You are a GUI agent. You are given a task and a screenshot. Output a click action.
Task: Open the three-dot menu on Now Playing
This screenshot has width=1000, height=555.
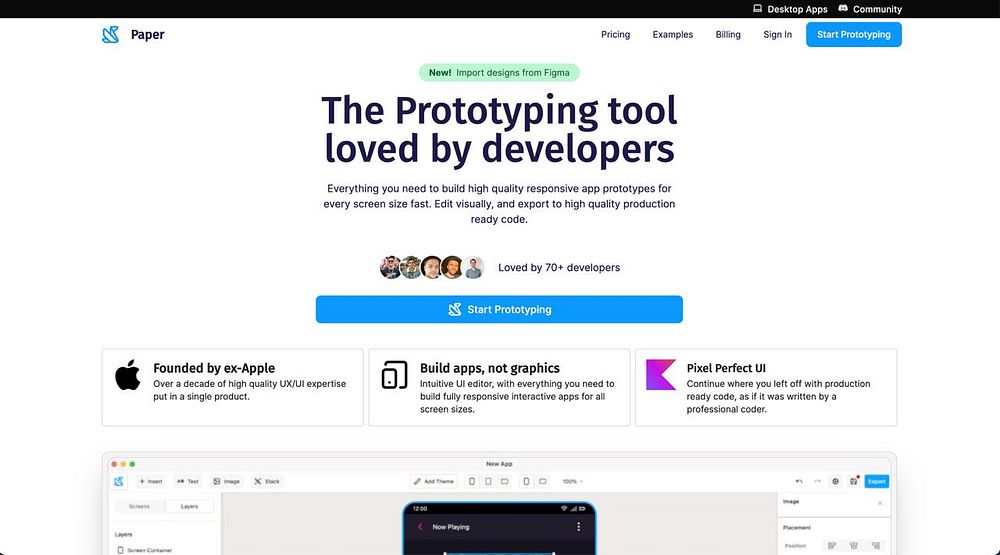pyautogui.click(x=578, y=527)
